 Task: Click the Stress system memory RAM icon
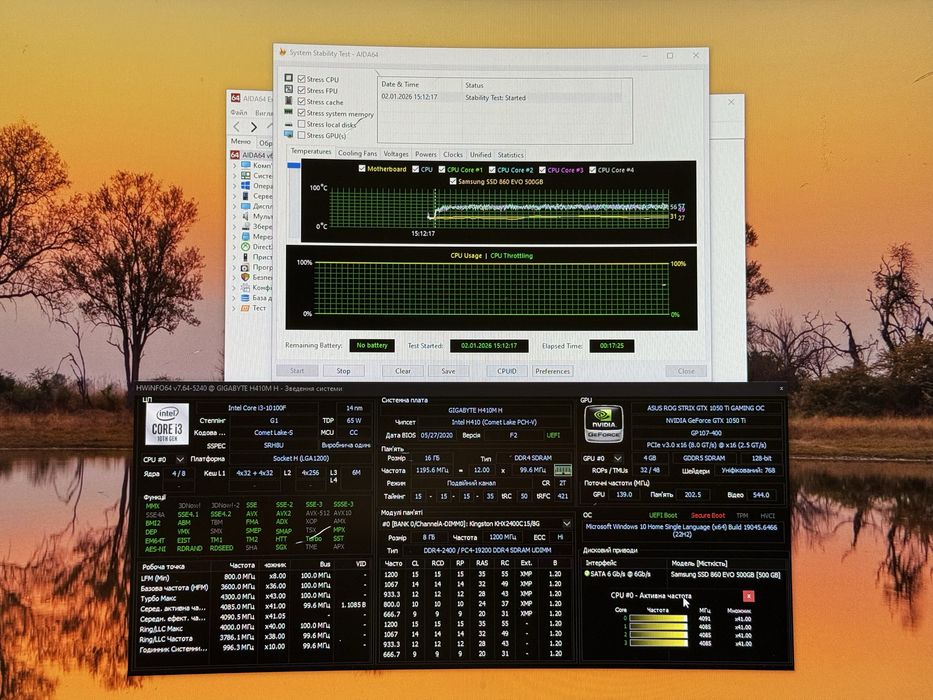(289, 112)
